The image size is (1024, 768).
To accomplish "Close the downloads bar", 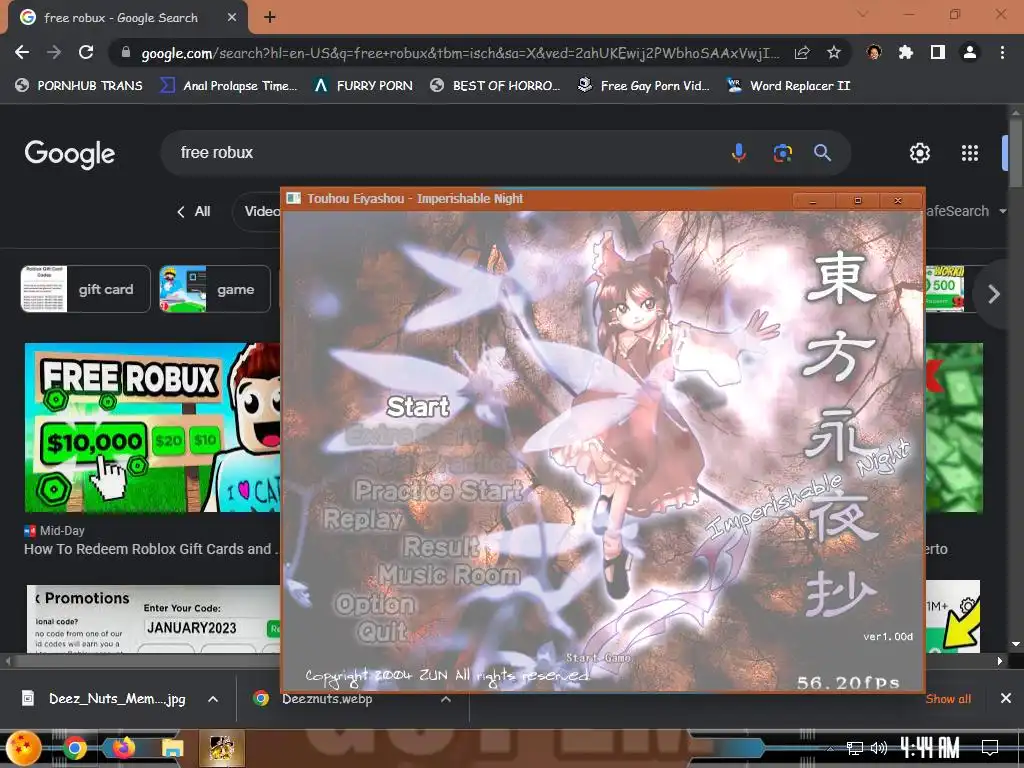I will tap(1006, 699).
